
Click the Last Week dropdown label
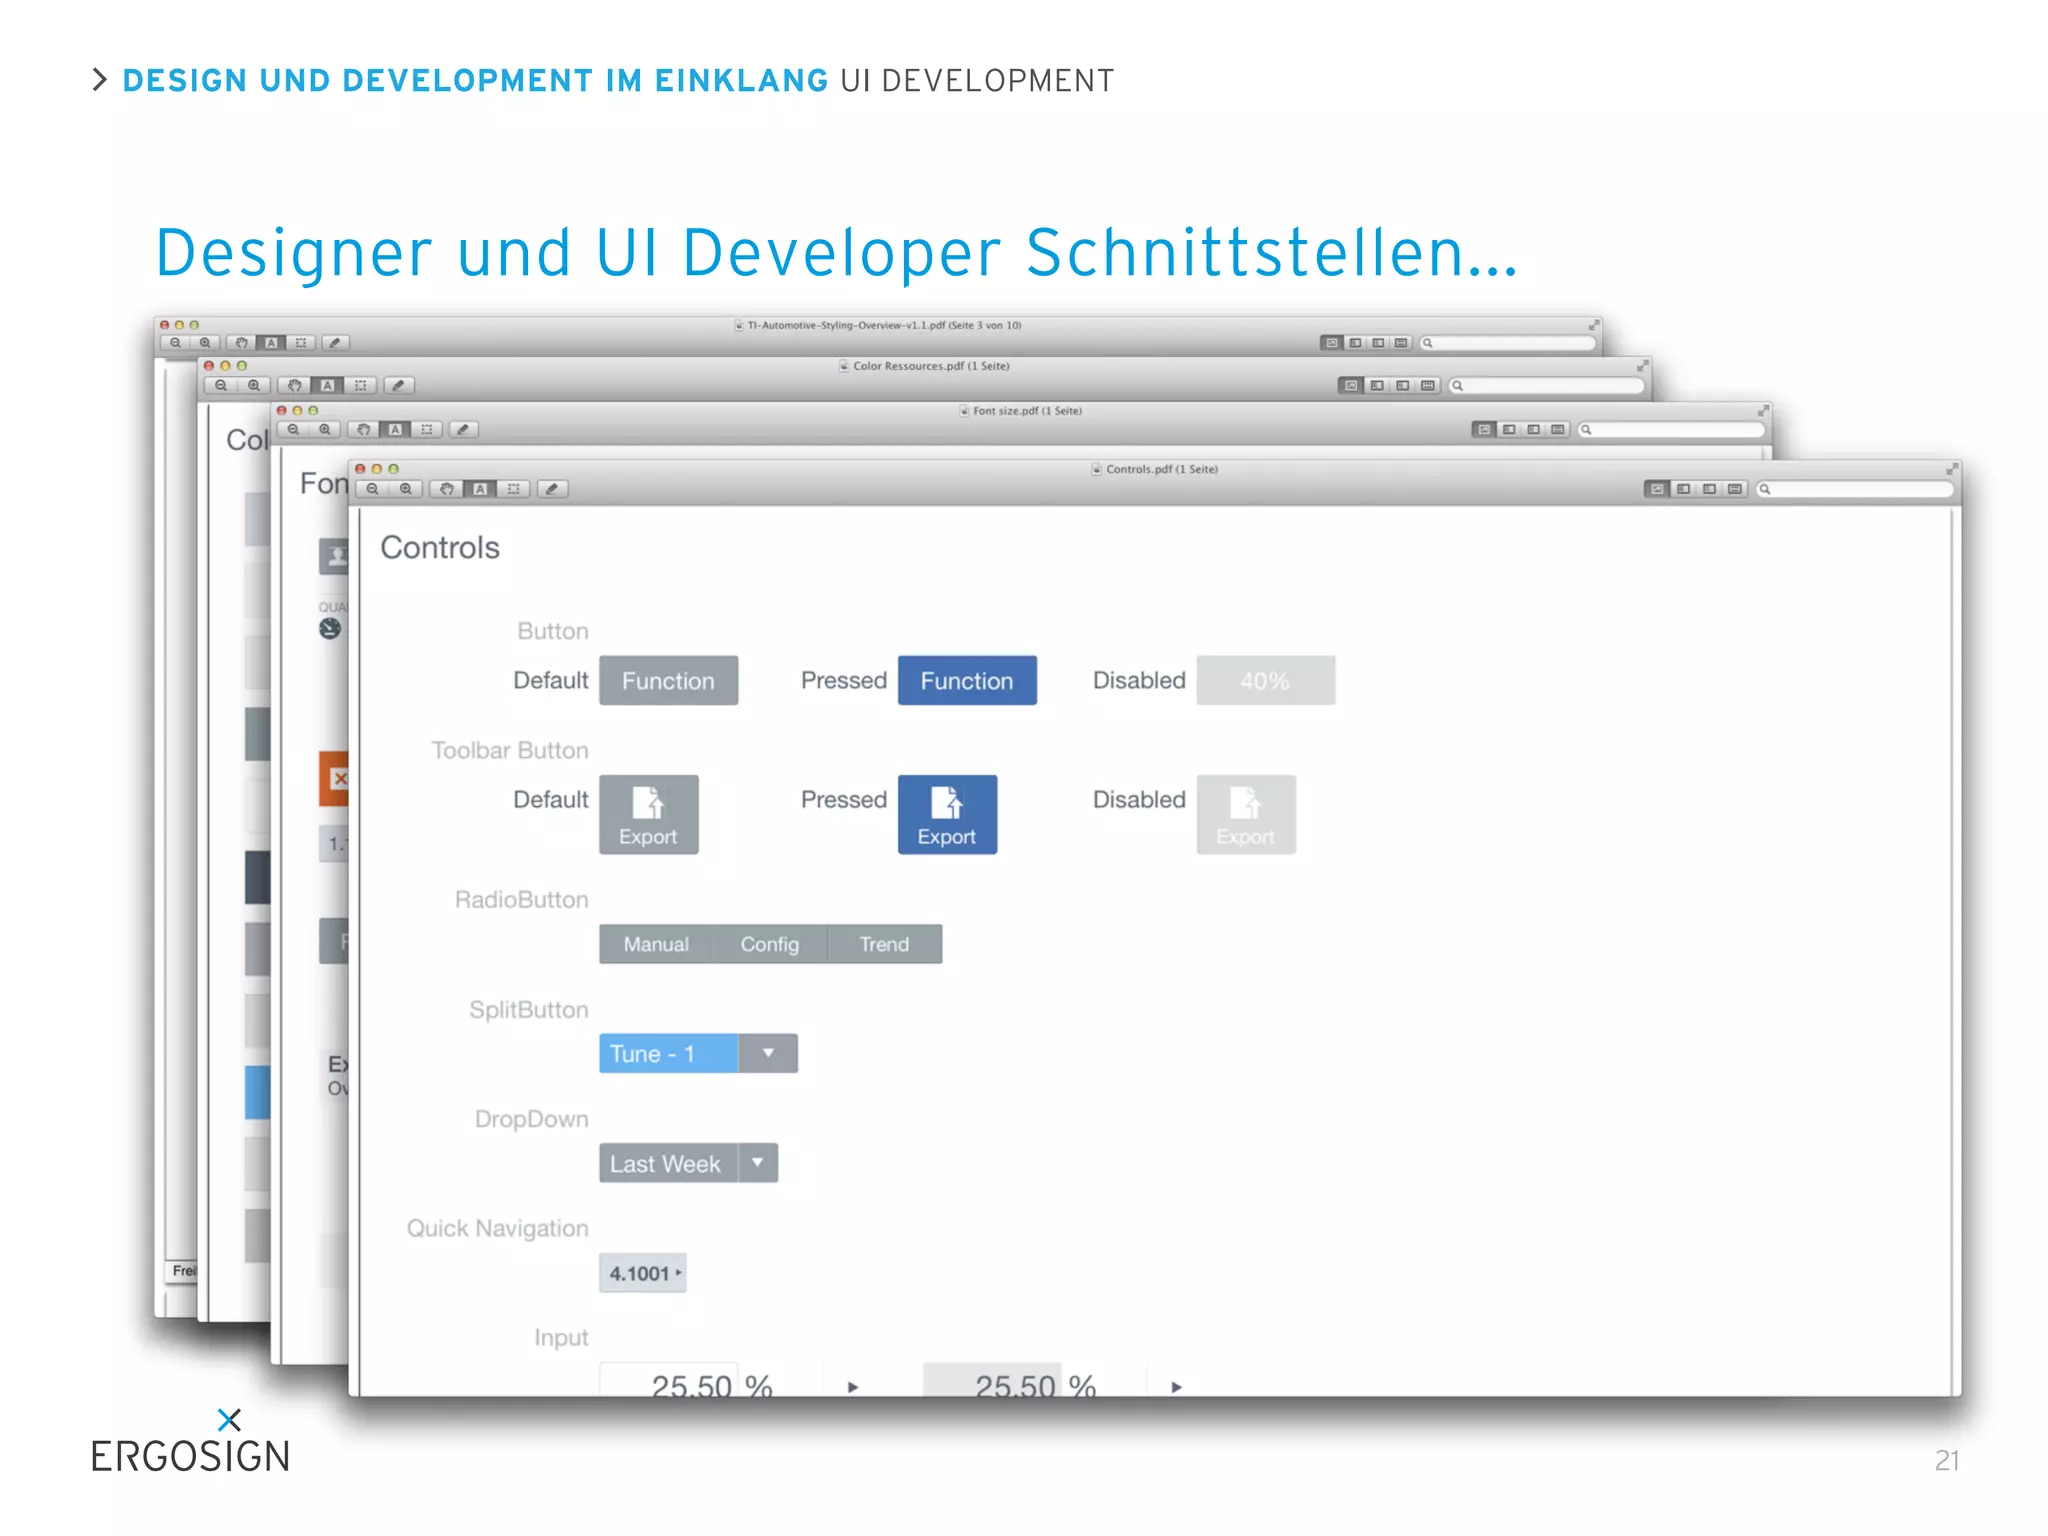[668, 1163]
